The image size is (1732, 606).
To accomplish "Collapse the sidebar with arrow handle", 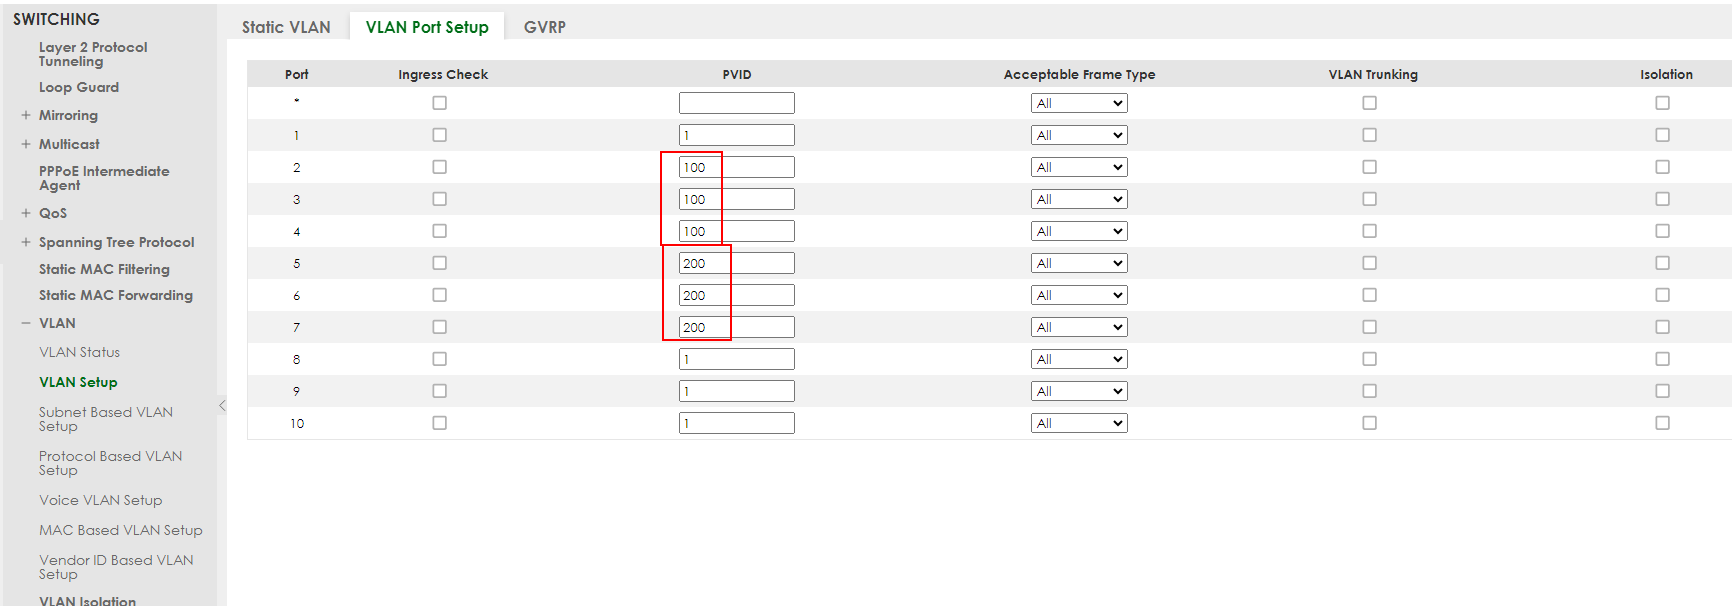I will pyautogui.click(x=222, y=405).
